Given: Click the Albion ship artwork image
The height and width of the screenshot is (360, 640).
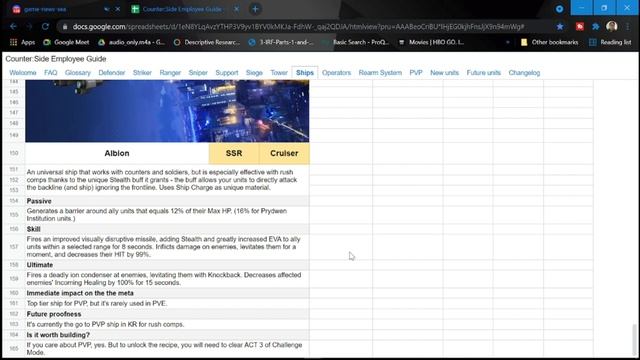Looking at the screenshot, I should (x=167, y=111).
